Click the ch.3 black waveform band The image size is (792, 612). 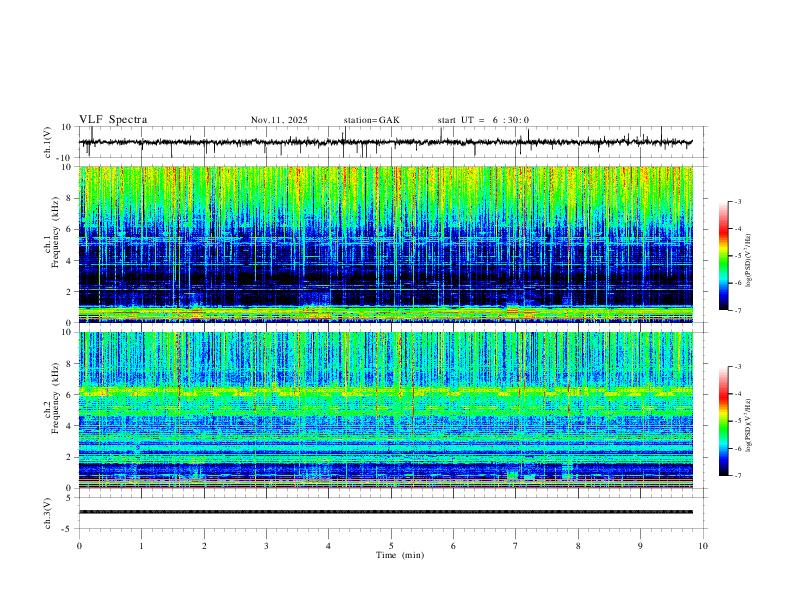[385, 512]
